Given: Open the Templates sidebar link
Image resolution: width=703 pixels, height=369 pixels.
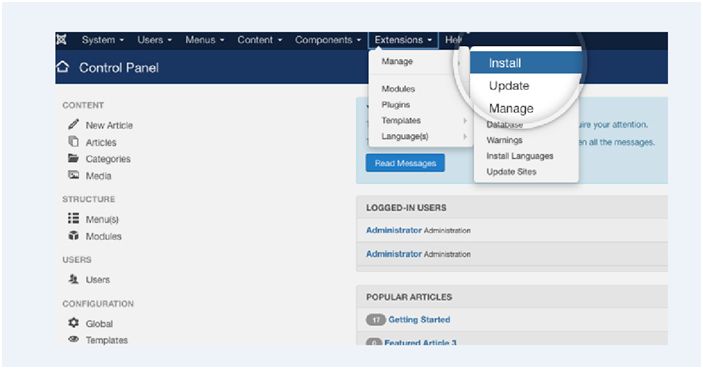Looking at the screenshot, I should click(107, 340).
